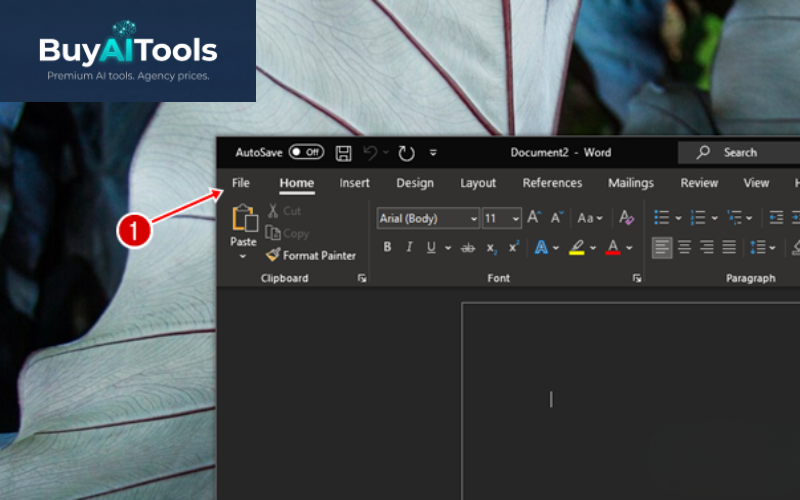
Task: Open the Design tab
Action: tap(415, 183)
